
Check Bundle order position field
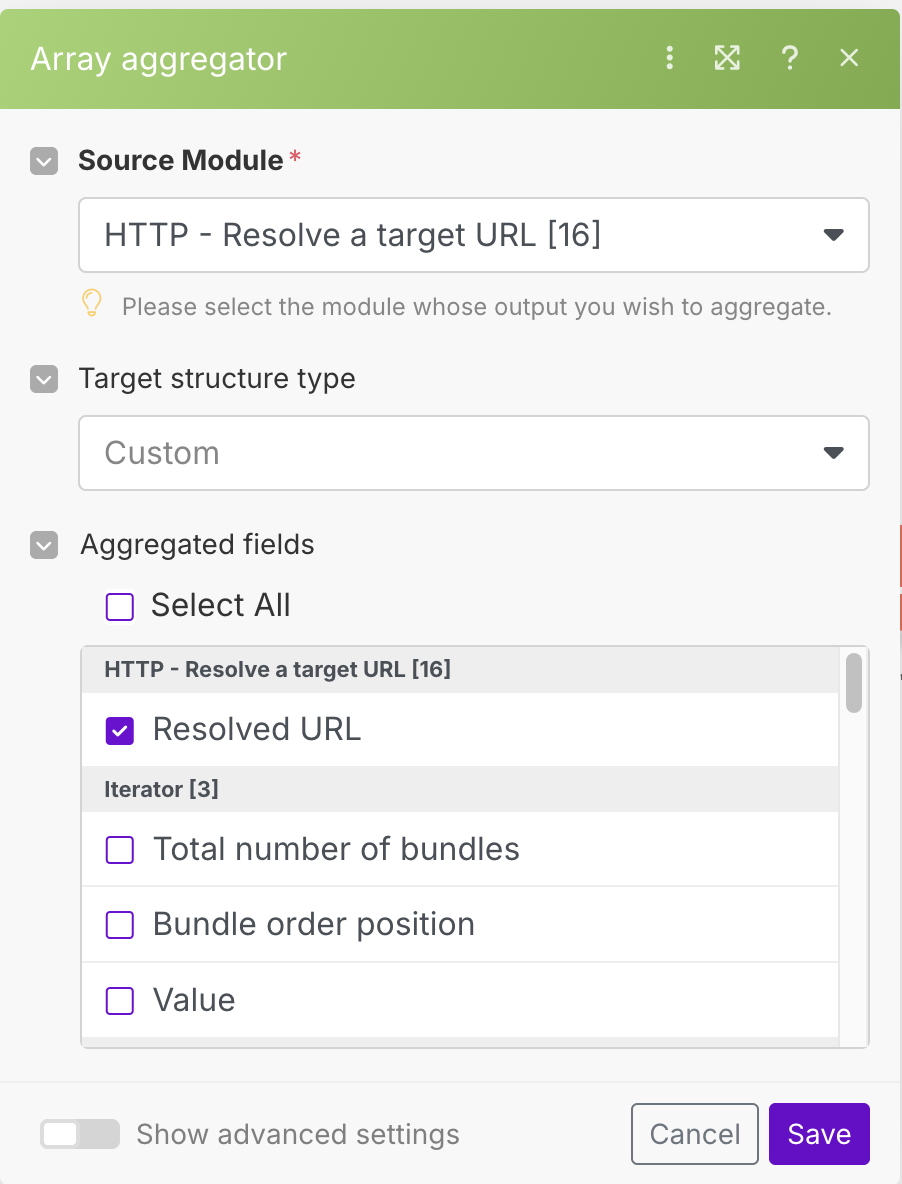click(120, 925)
